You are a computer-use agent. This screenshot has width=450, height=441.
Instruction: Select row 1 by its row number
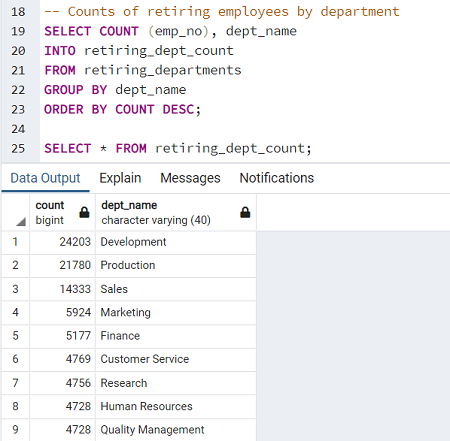point(15,242)
